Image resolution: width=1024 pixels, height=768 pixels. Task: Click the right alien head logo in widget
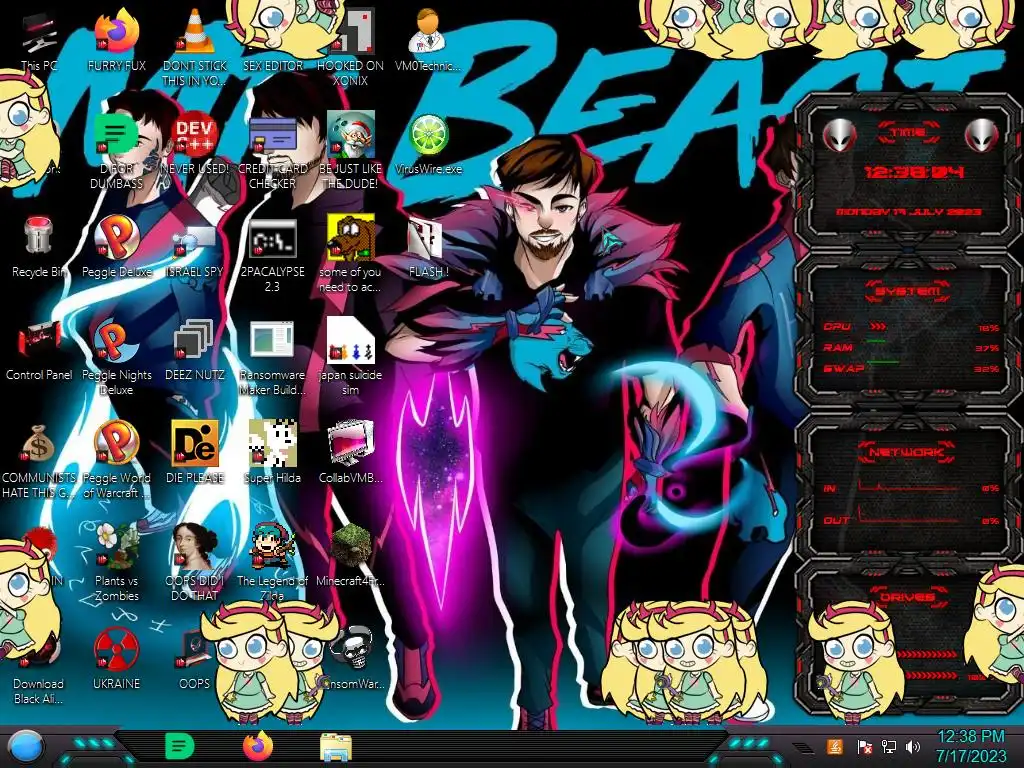[982, 135]
